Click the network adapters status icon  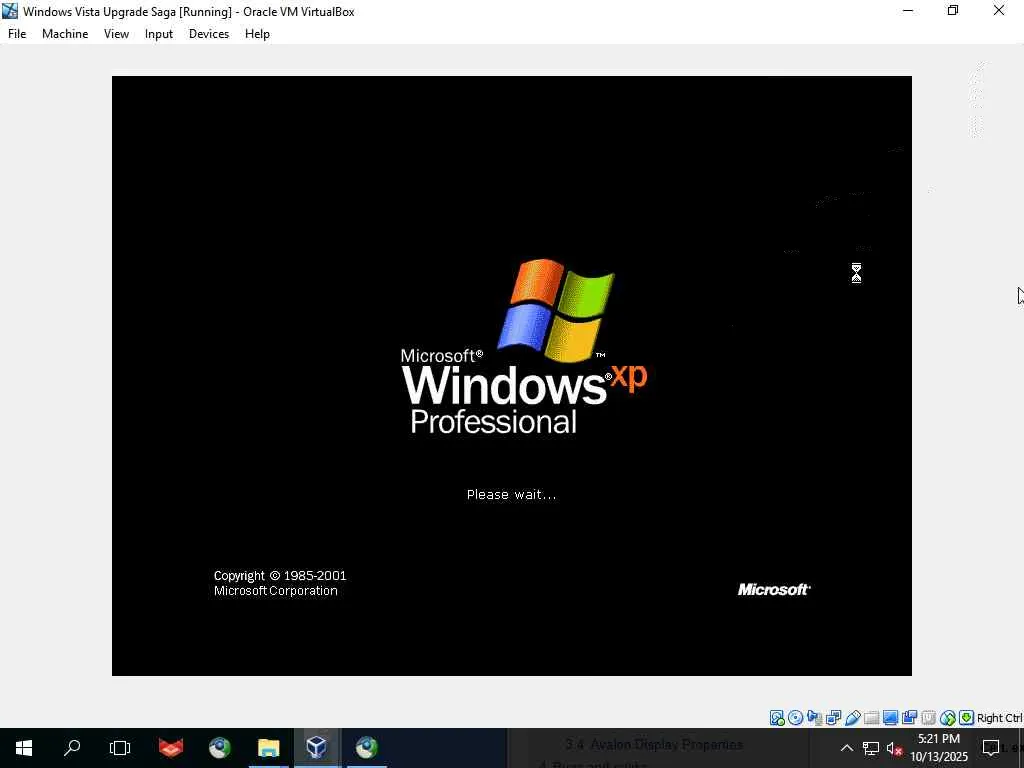pos(833,718)
